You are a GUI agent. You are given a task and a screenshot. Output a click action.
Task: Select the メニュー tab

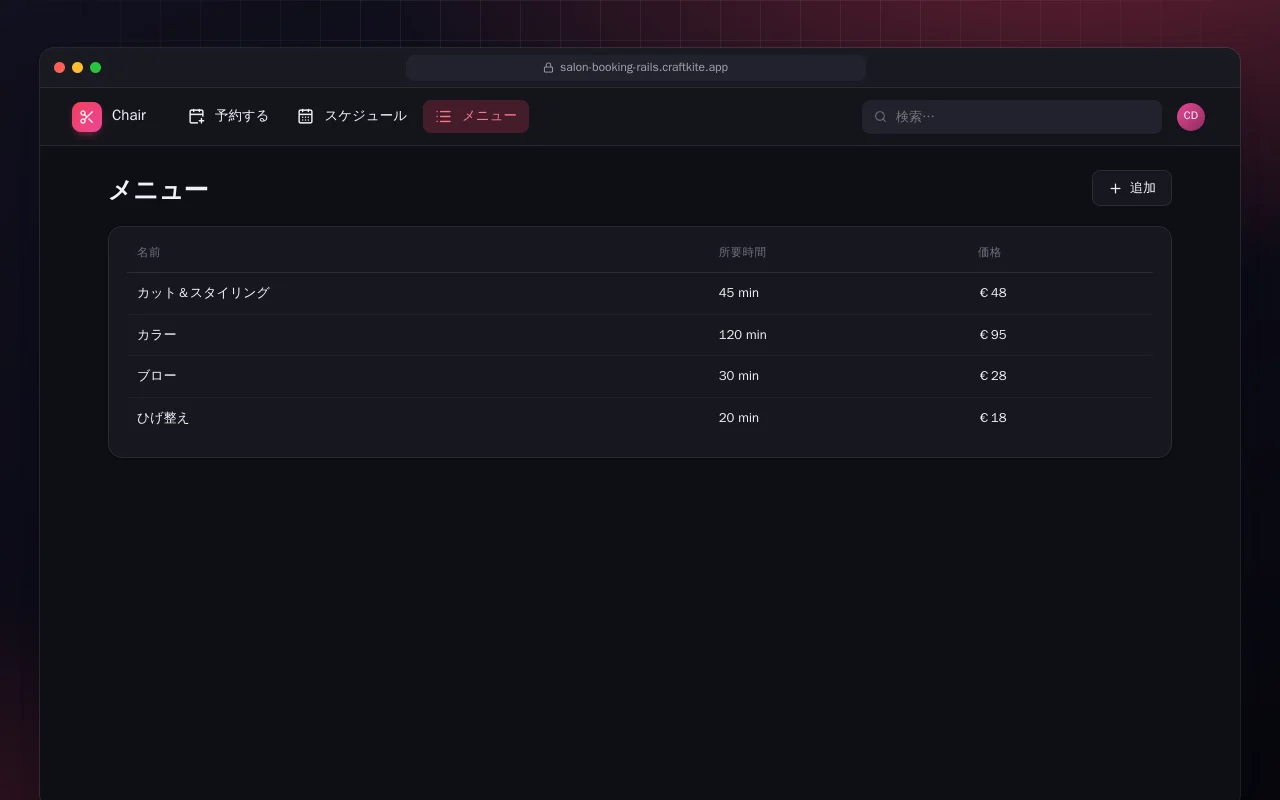pyautogui.click(x=476, y=116)
